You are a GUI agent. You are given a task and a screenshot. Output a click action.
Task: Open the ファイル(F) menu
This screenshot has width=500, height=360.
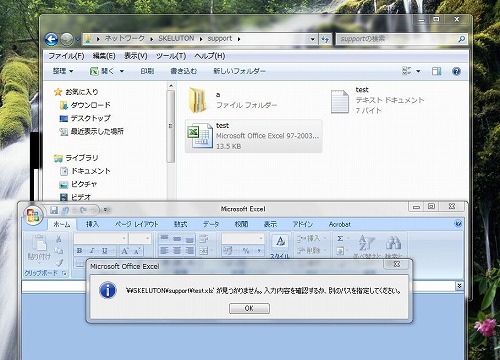pyautogui.click(x=66, y=56)
